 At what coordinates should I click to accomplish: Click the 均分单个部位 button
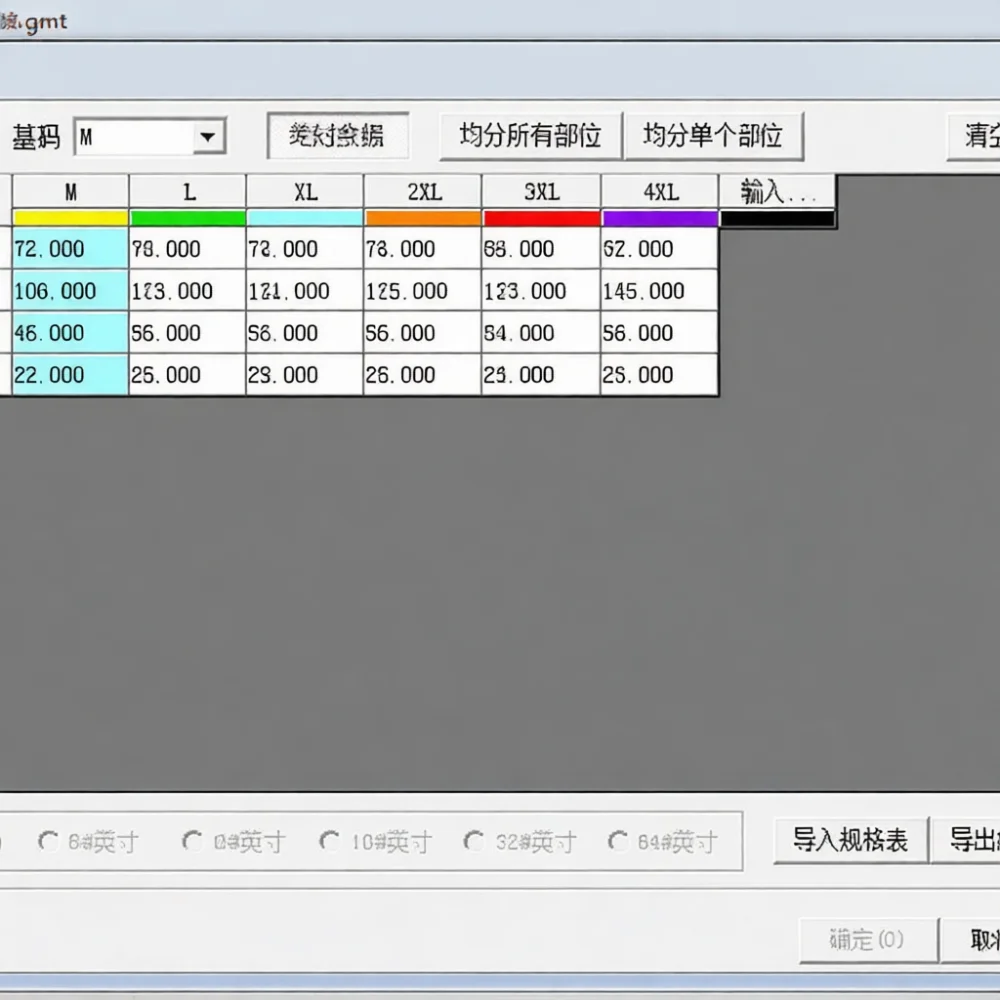click(713, 136)
